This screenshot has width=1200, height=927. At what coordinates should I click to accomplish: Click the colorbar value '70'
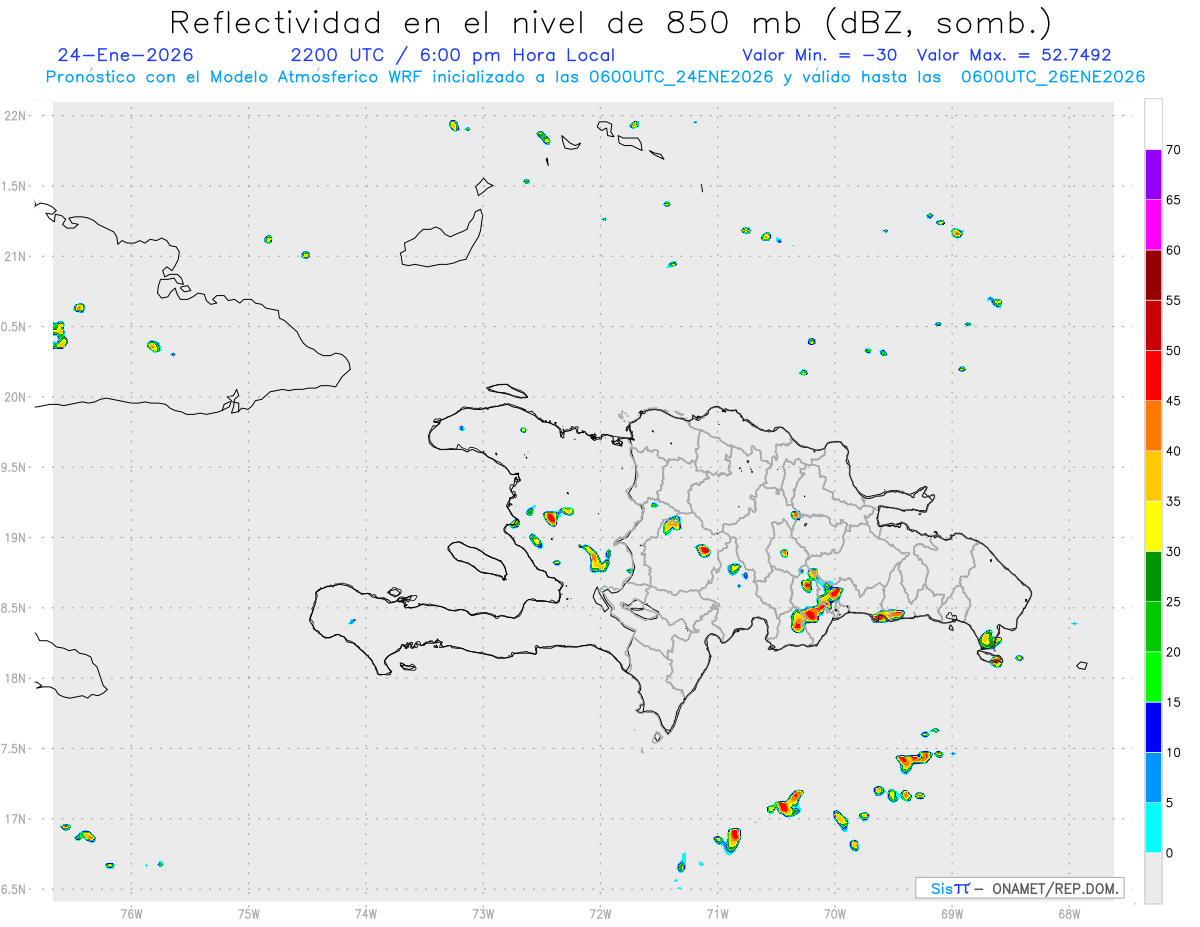(1173, 150)
